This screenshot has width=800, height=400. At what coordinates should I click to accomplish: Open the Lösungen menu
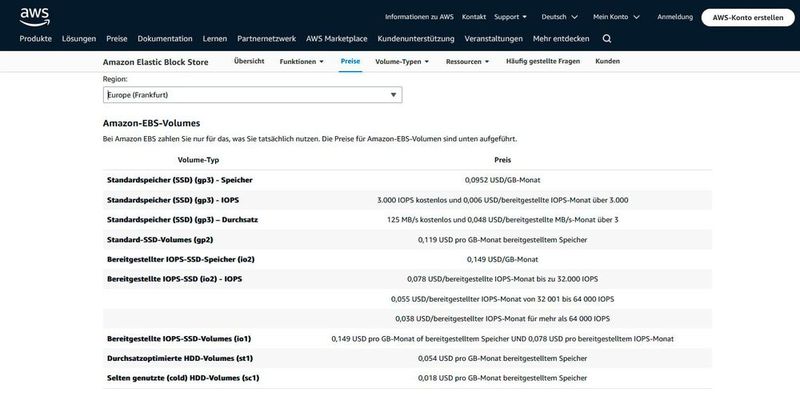coord(79,39)
